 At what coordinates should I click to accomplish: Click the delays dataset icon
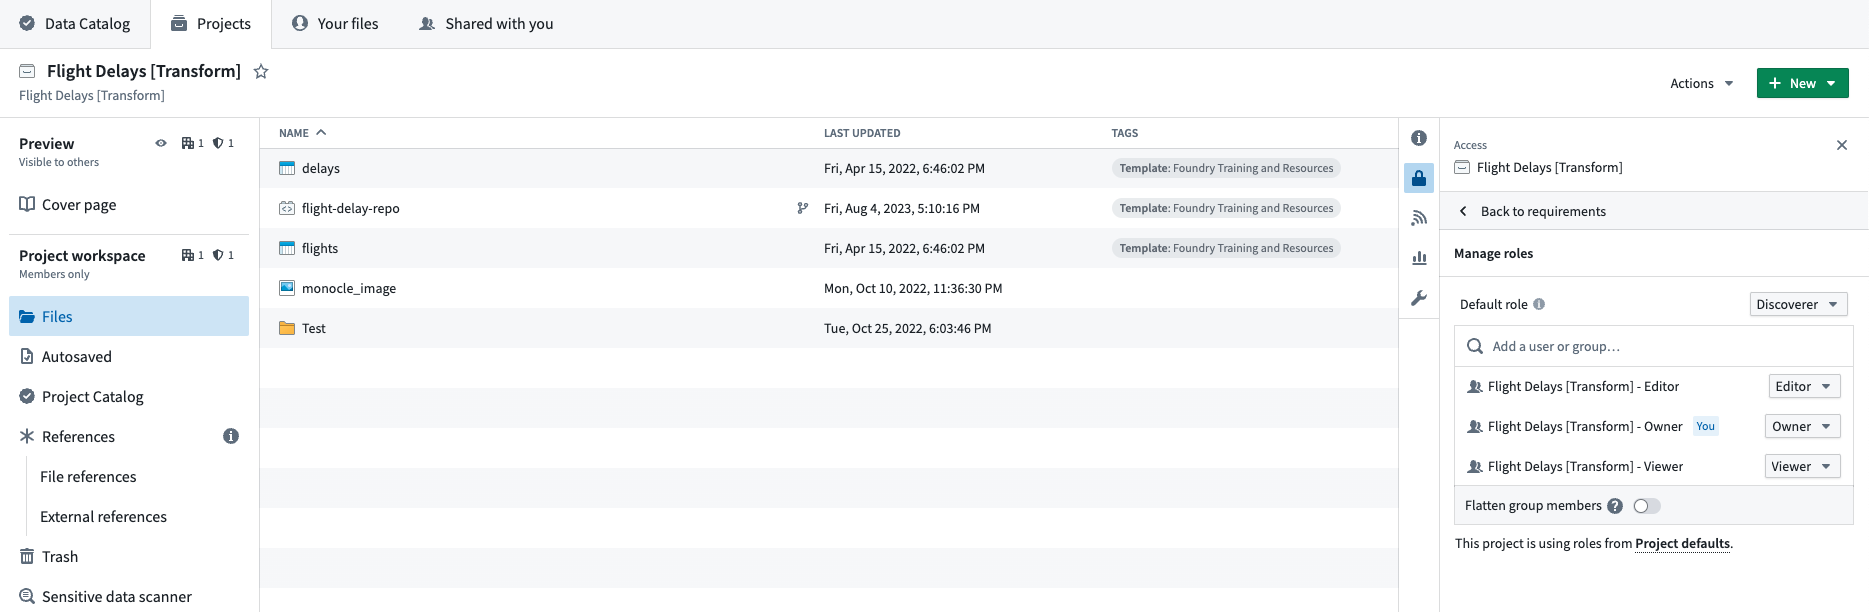coord(287,168)
